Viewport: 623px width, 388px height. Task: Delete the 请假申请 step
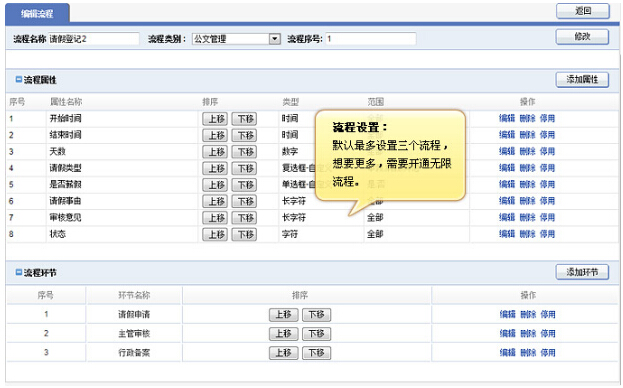[528, 314]
